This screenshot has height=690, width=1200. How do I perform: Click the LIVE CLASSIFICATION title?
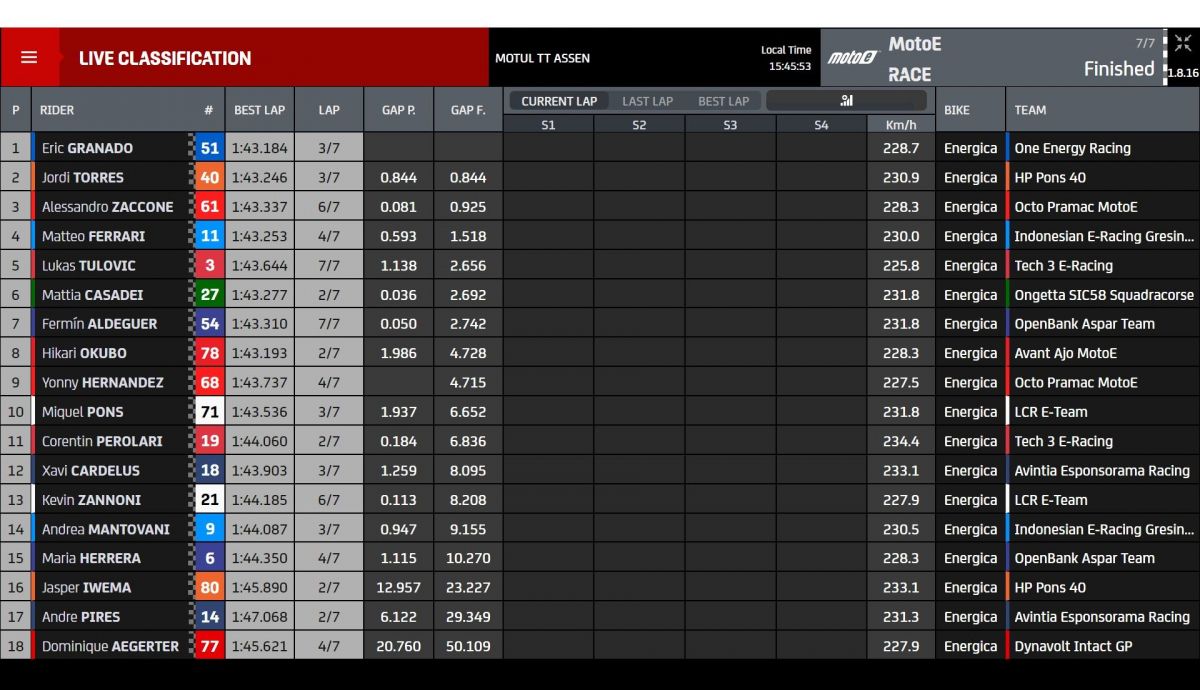(165, 58)
